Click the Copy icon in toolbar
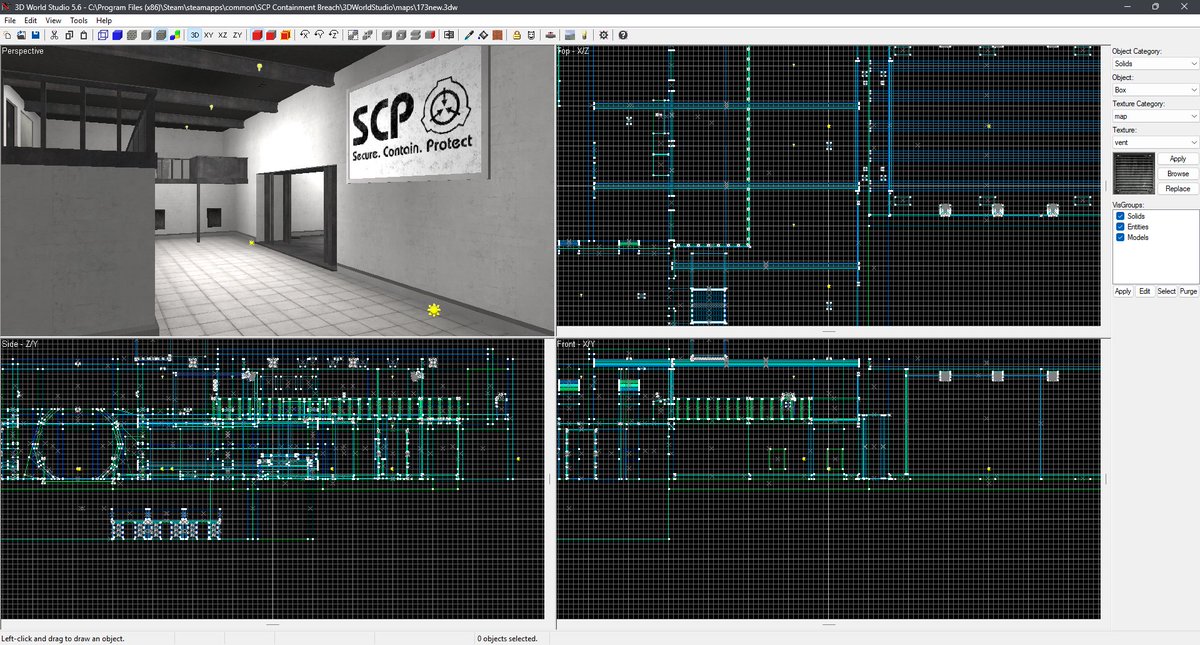 point(68,35)
